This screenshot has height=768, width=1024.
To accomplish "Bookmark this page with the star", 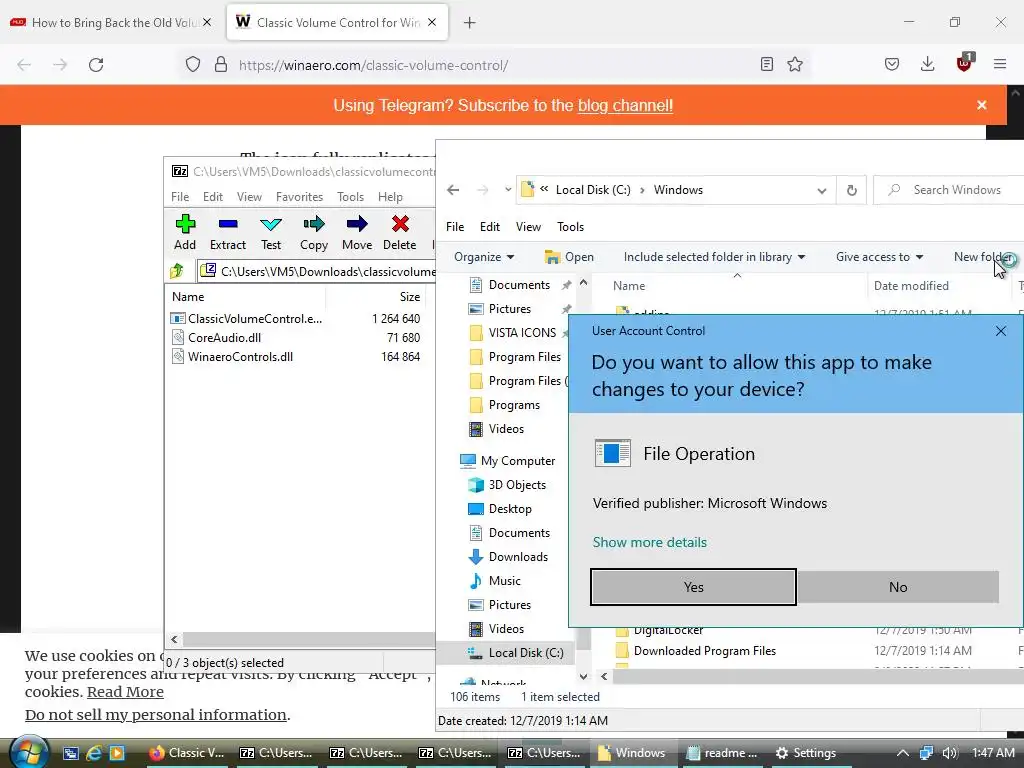I will [x=795, y=64].
